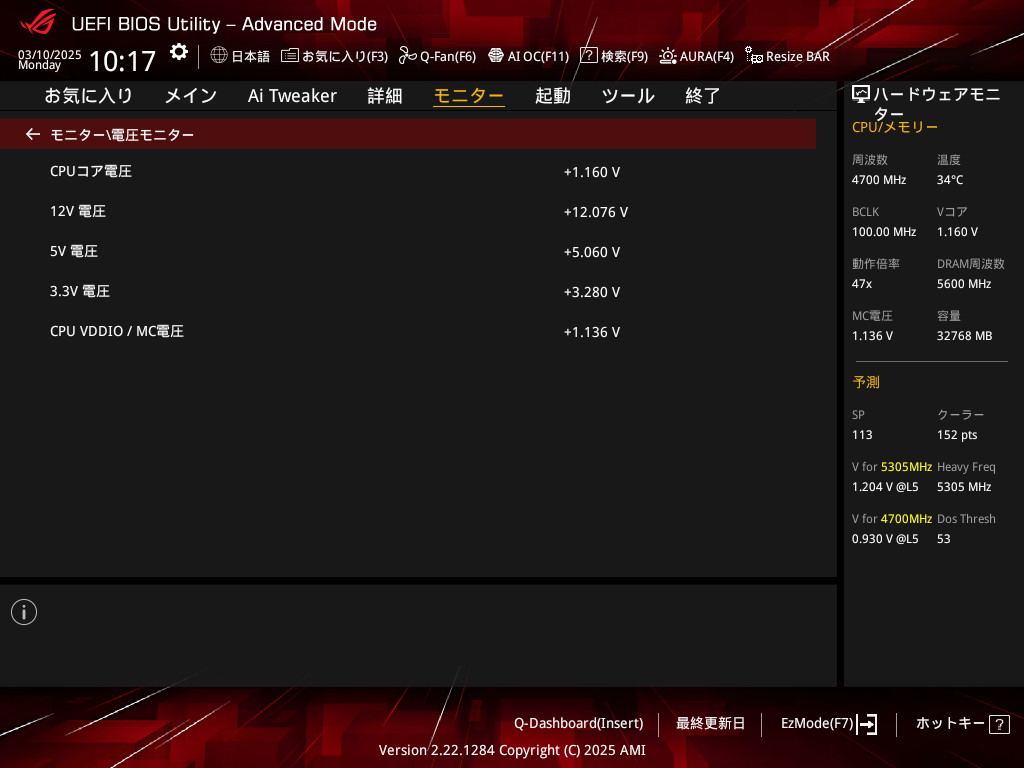Click the hotkey question mark box

pos(999,724)
